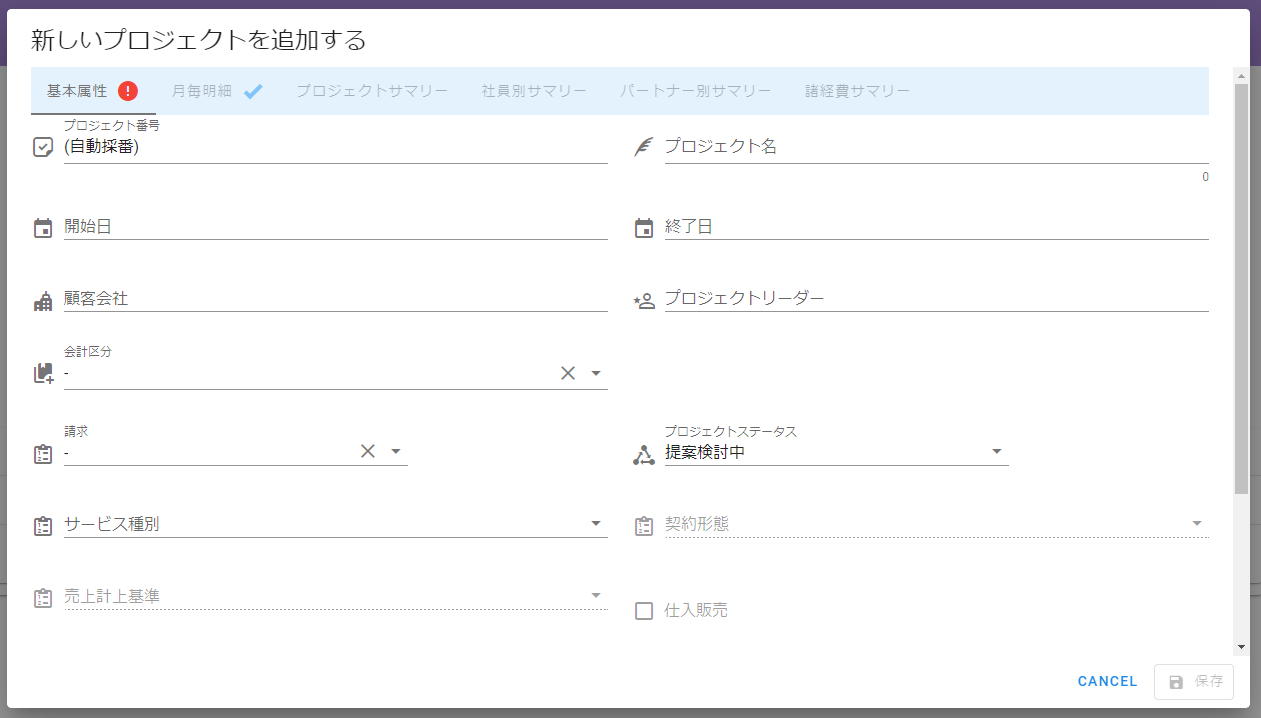Click the star person icon for プロジェクトリーダー
The image size is (1261, 718).
point(644,300)
